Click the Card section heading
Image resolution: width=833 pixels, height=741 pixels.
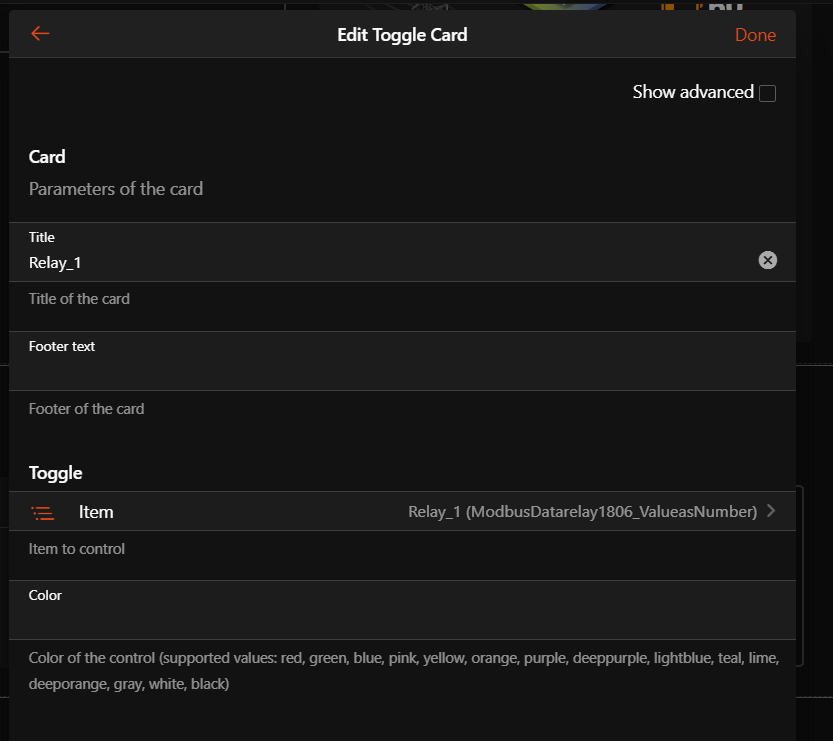[47, 157]
